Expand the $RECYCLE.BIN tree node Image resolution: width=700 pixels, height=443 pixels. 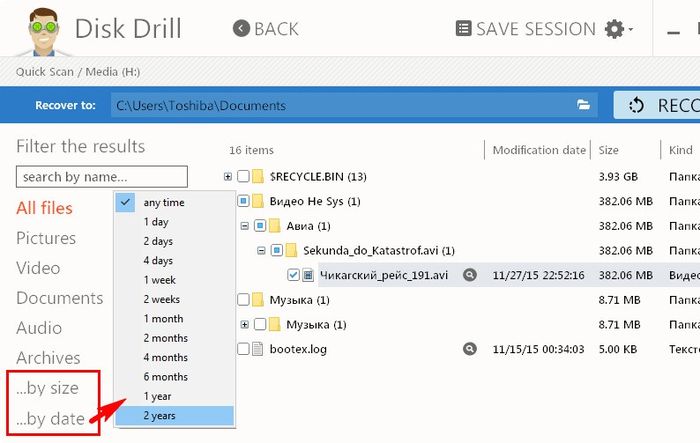pyautogui.click(x=228, y=176)
